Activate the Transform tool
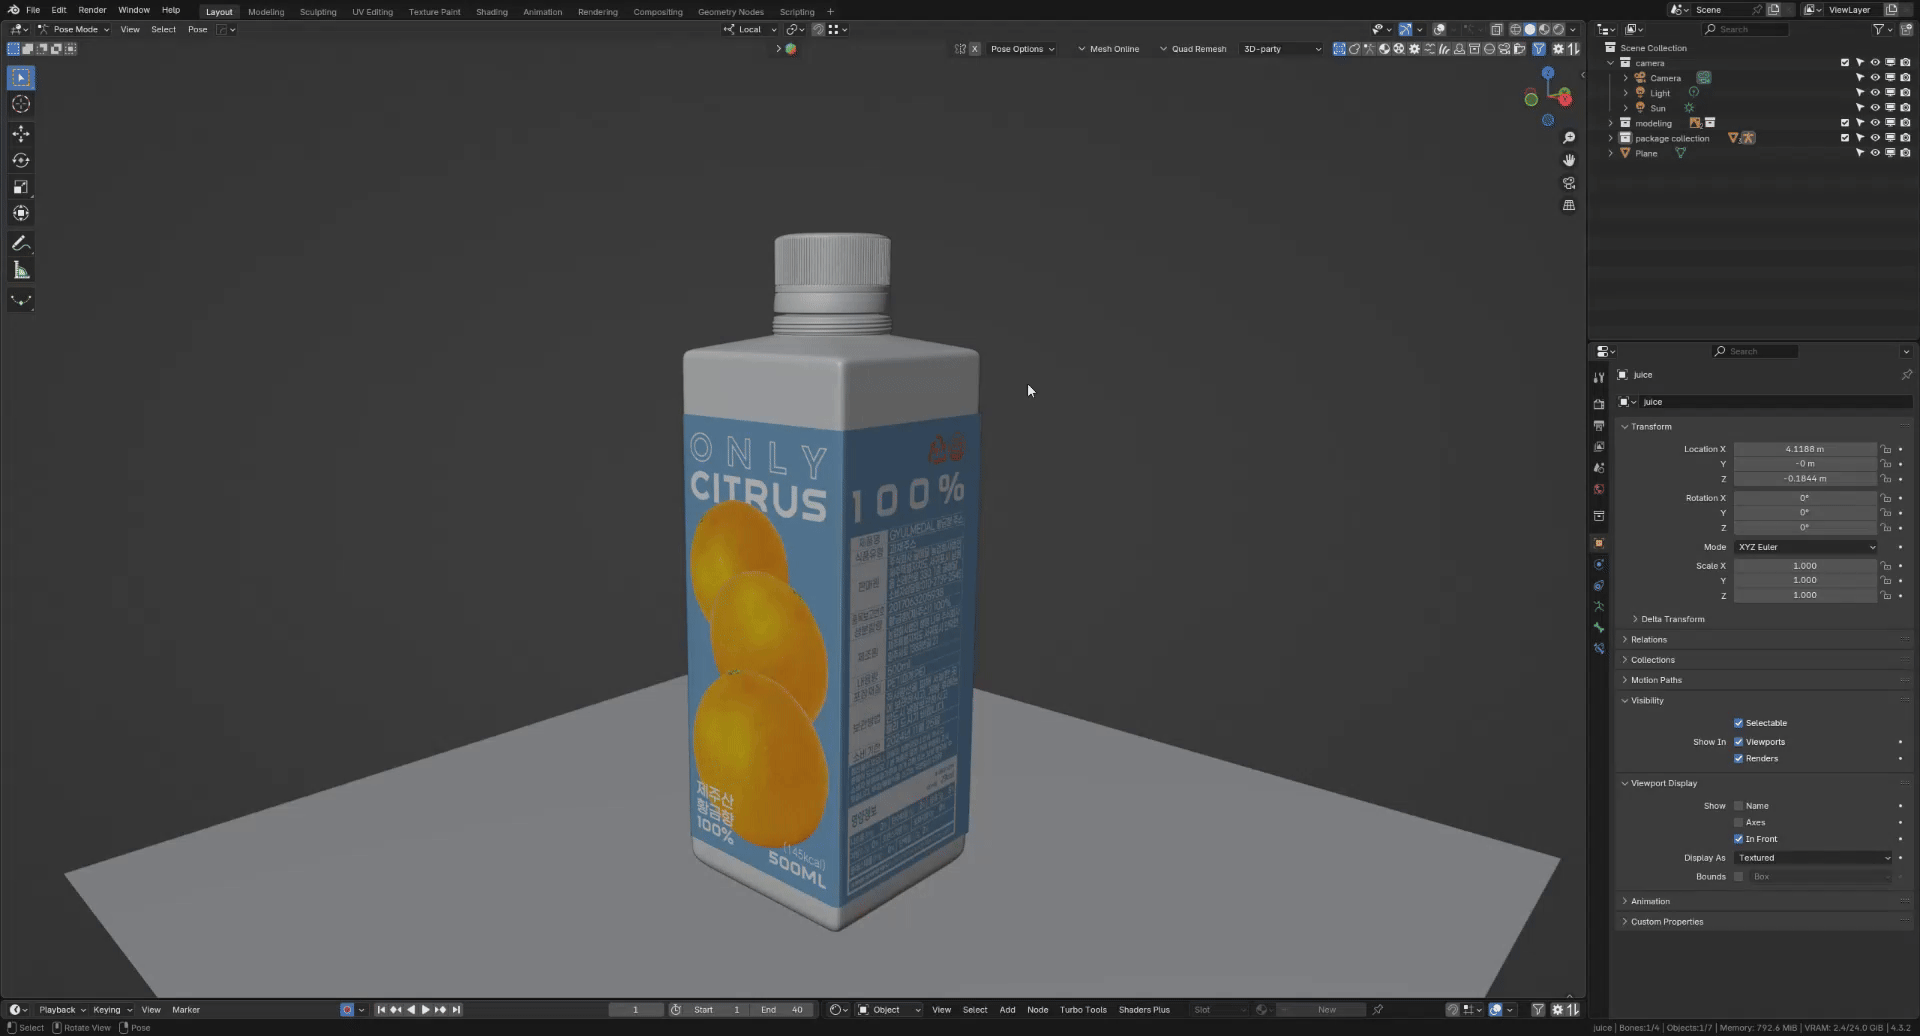Screen dimensions: 1920x1036 point(21,213)
